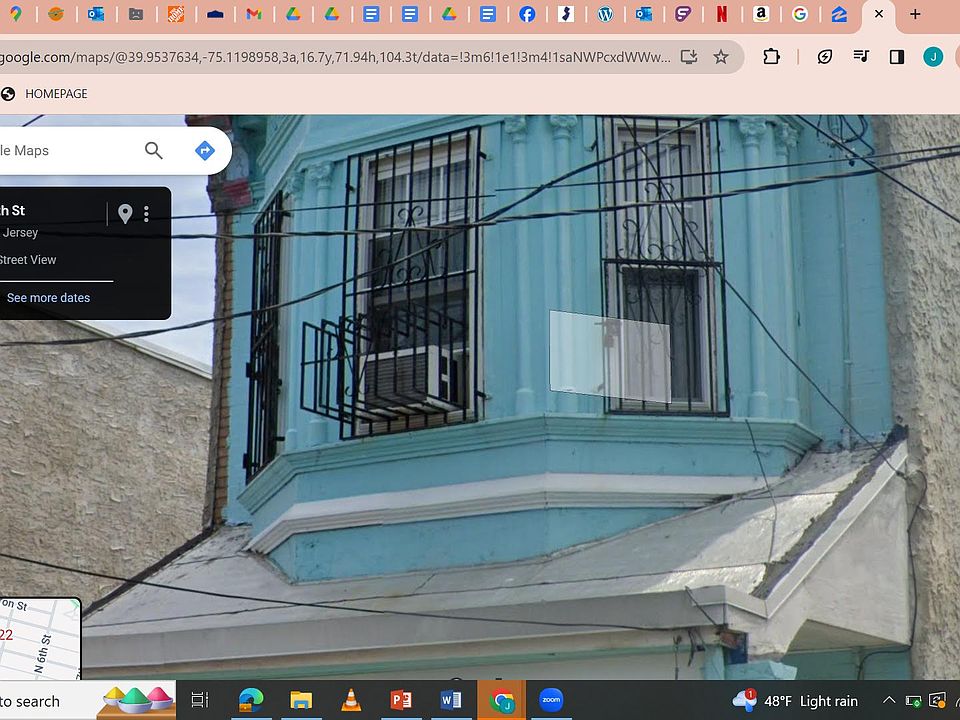Switch to the Home Depot tab
This screenshot has width=960, height=720.
pyautogui.click(x=176, y=13)
